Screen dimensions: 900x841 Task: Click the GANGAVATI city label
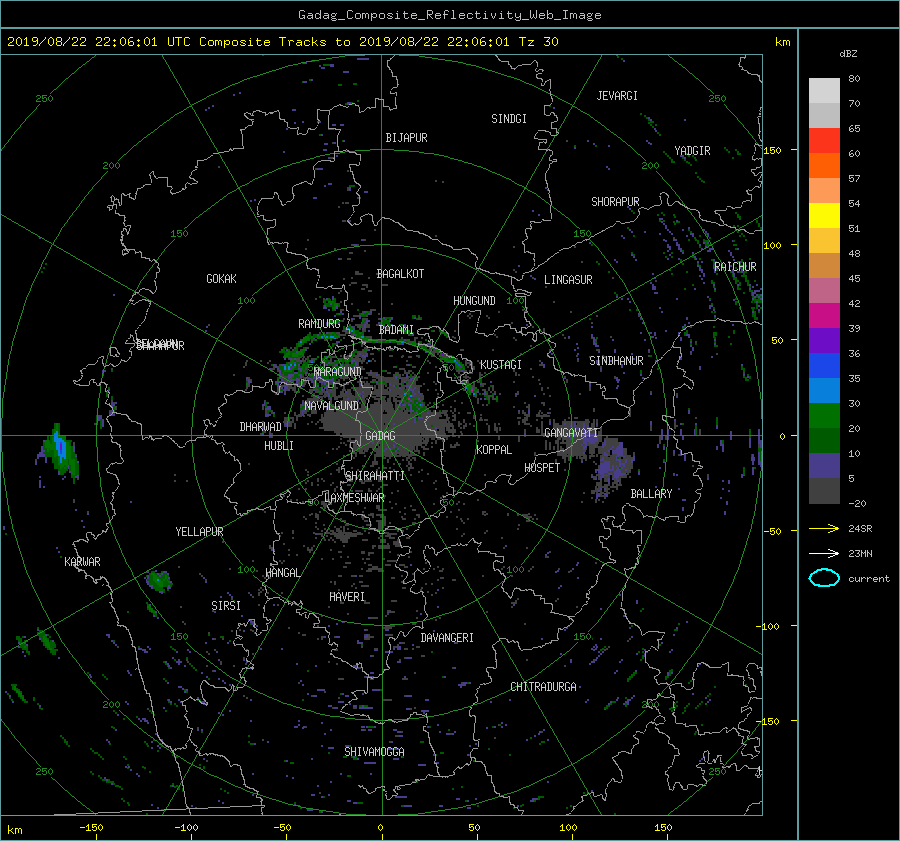(571, 432)
